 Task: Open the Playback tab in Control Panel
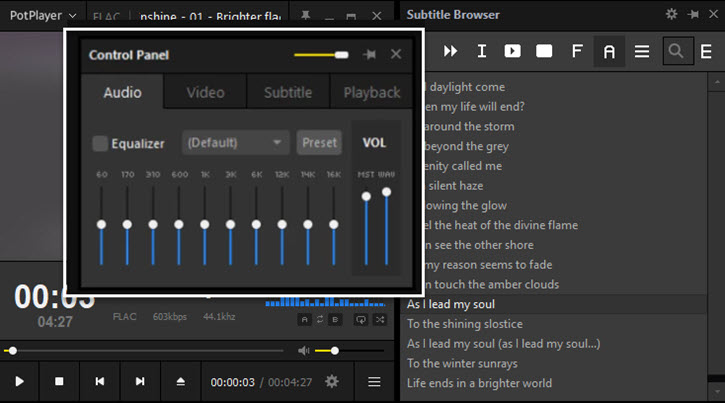[371, 93]
